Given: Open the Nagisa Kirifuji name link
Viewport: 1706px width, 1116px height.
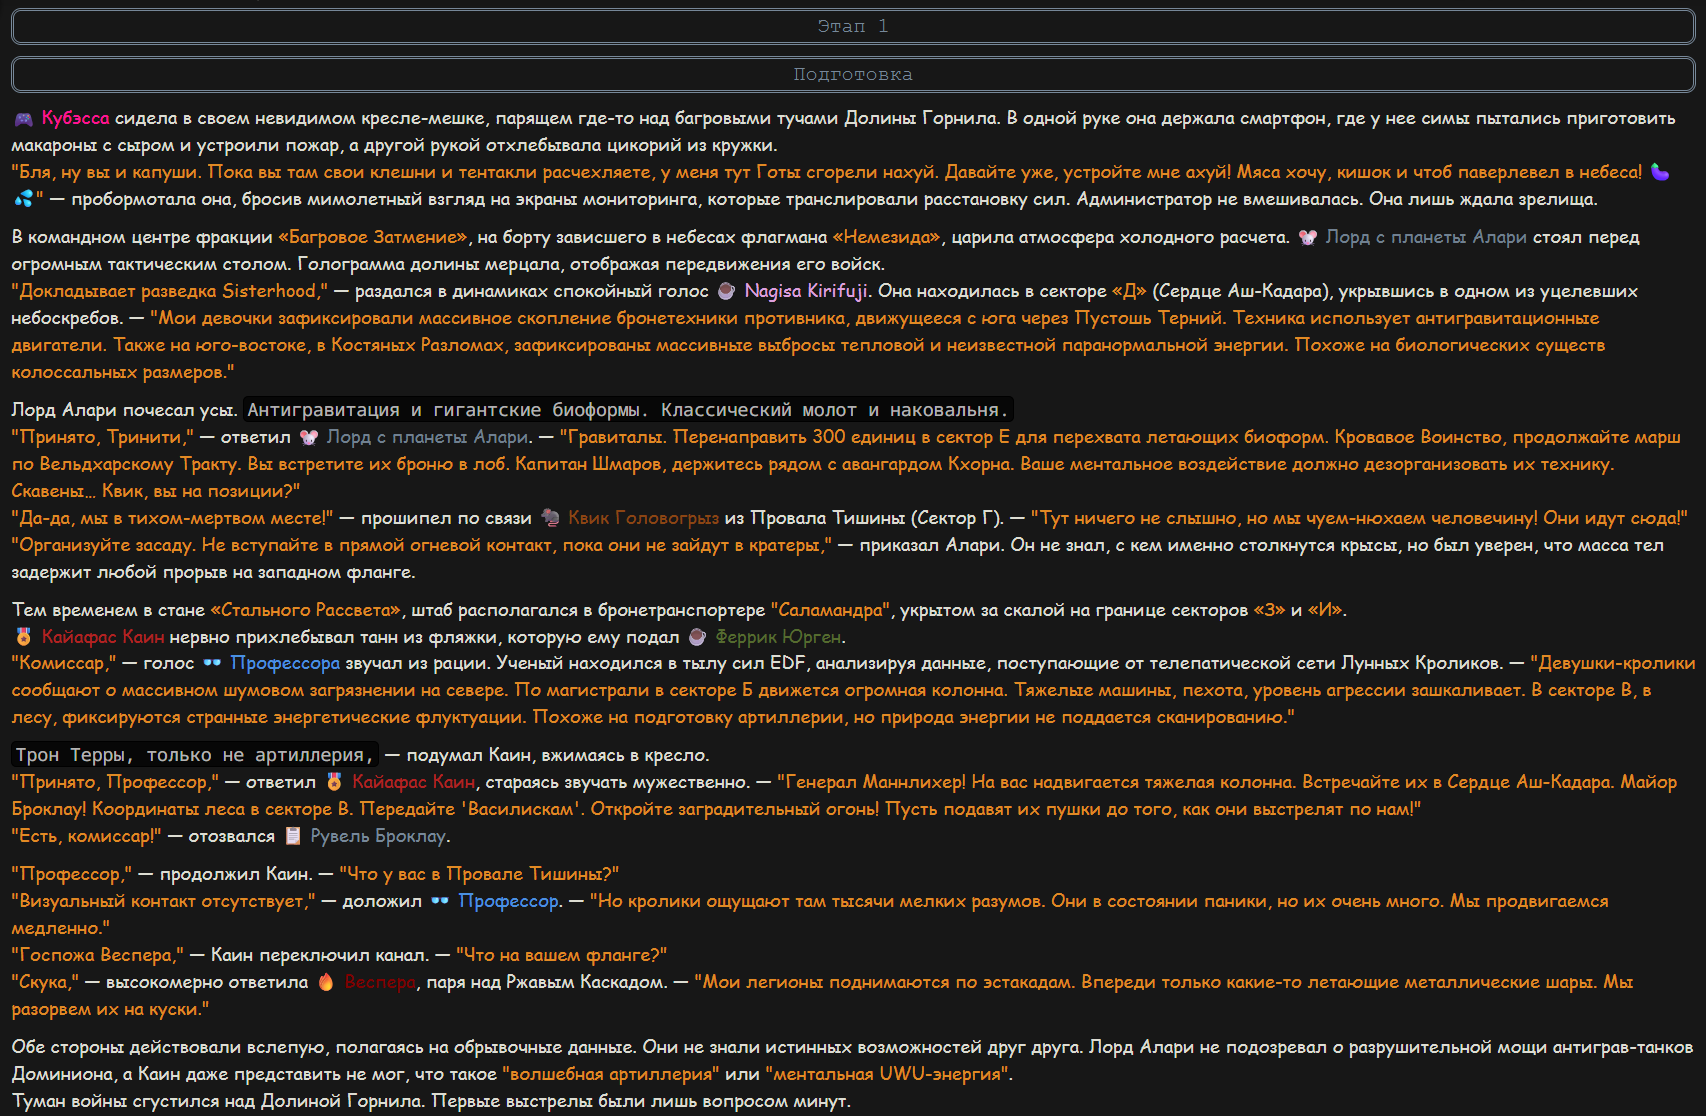Looking at the screenshot, I should pos(806,291).
